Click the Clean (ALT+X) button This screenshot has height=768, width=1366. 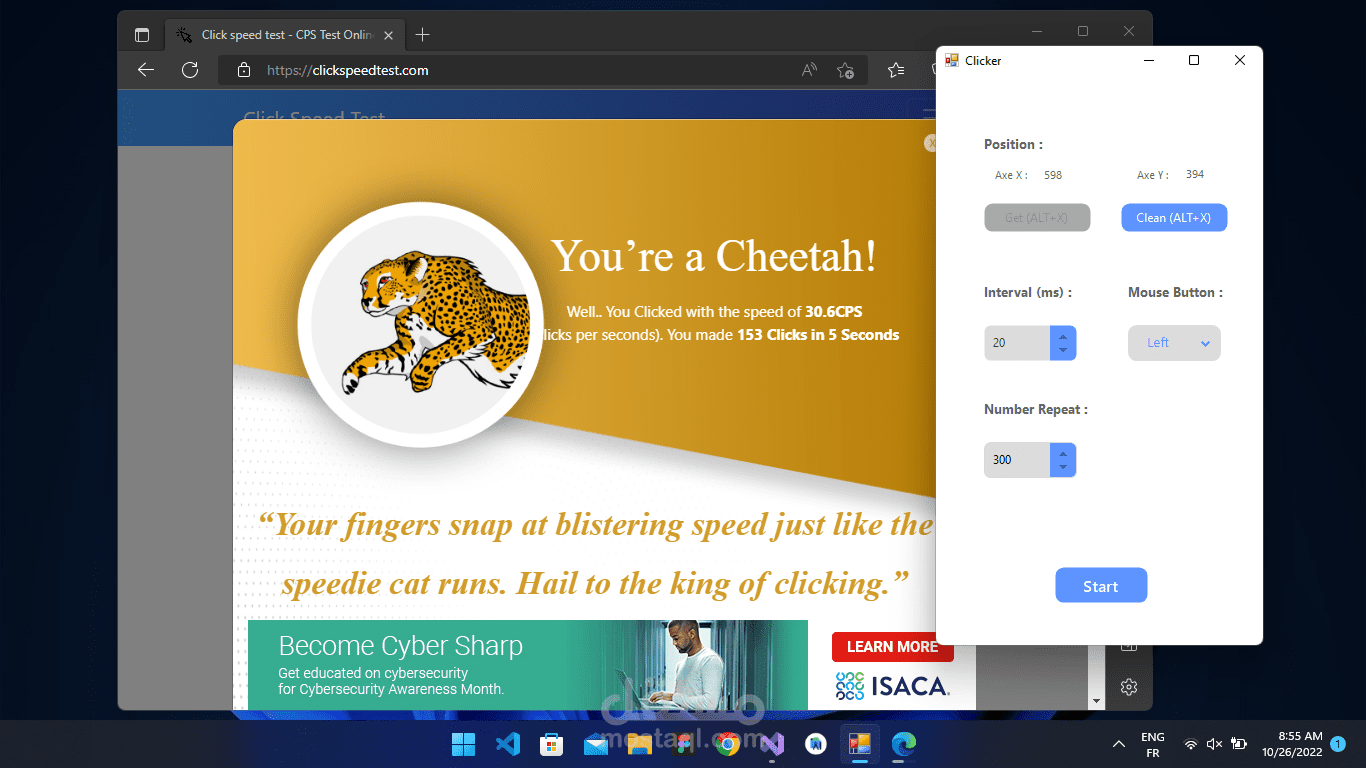click(1174, 217)
